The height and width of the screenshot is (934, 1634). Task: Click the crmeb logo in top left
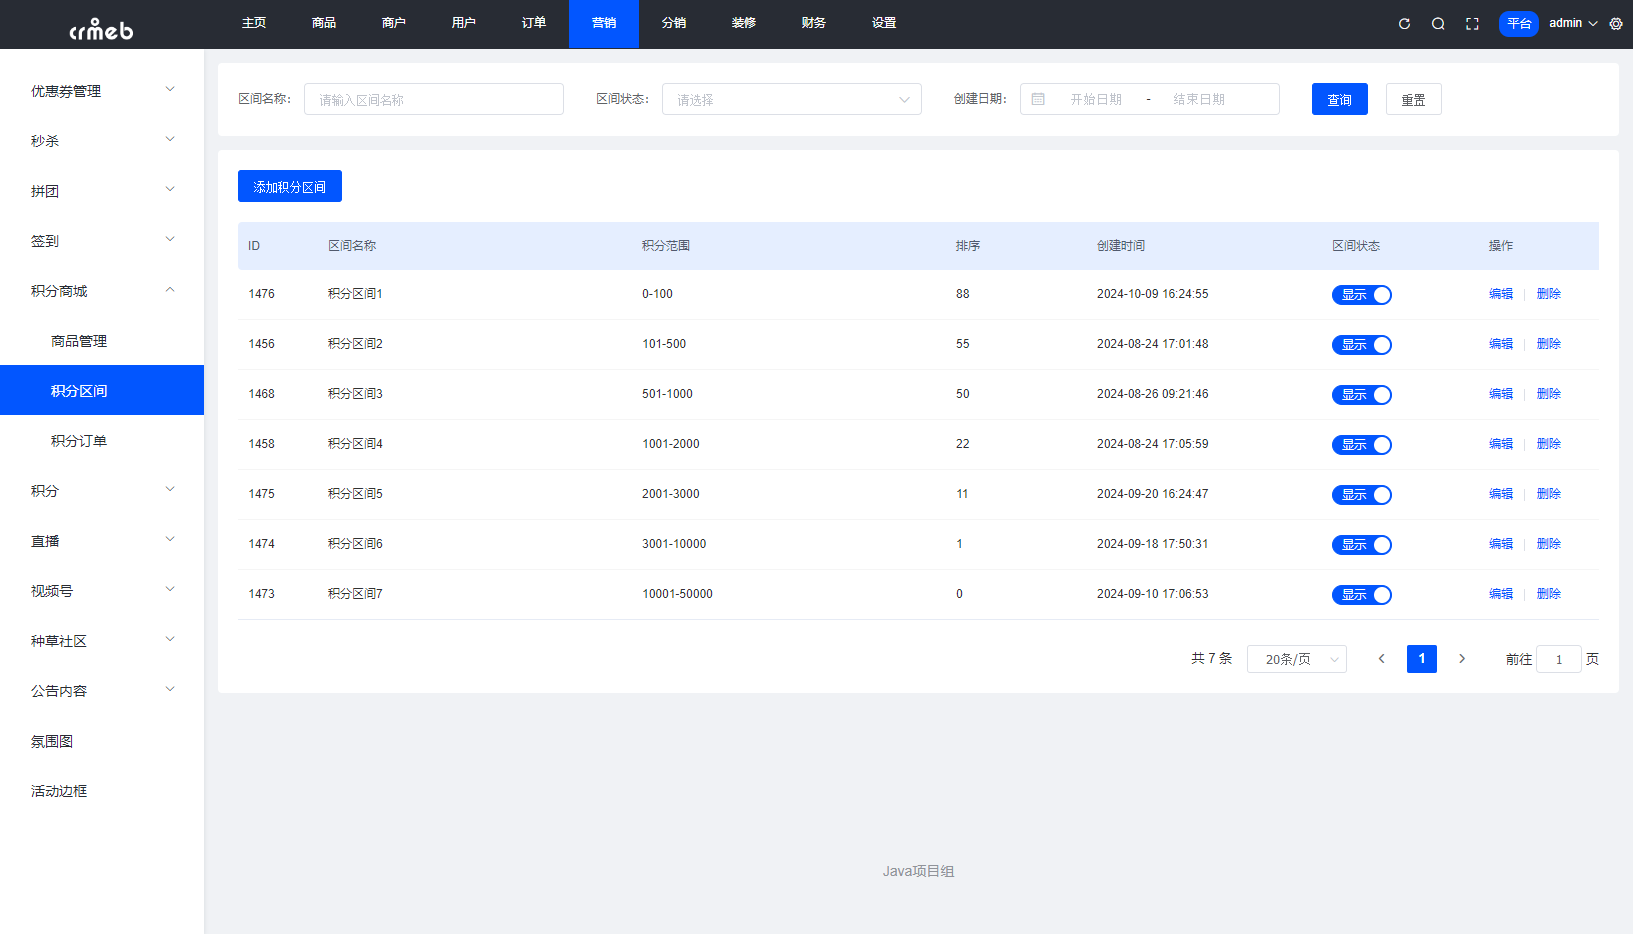coord(101,27)
